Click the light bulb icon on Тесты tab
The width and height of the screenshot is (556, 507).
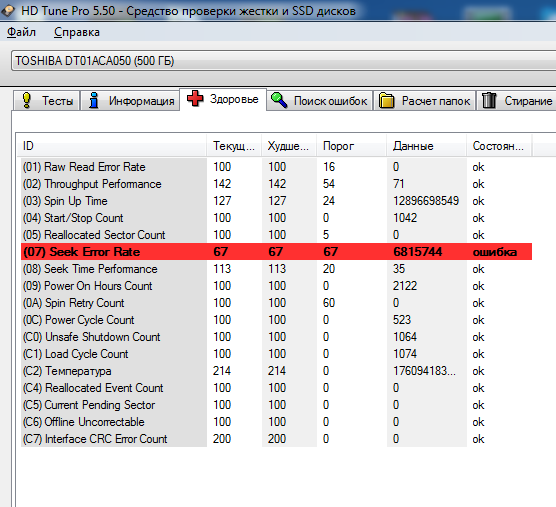pyautogui.click(x=27, y=100)
